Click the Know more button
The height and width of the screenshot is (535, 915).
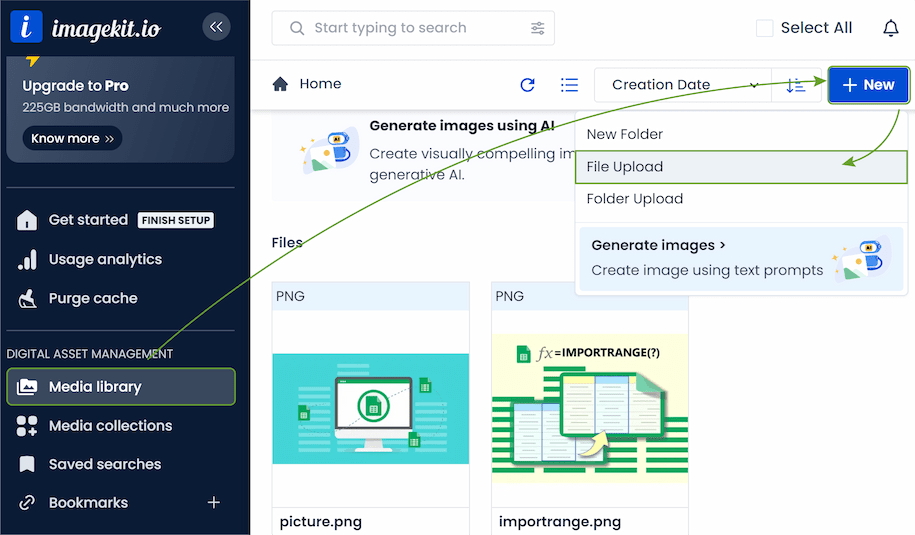point(72,138)
